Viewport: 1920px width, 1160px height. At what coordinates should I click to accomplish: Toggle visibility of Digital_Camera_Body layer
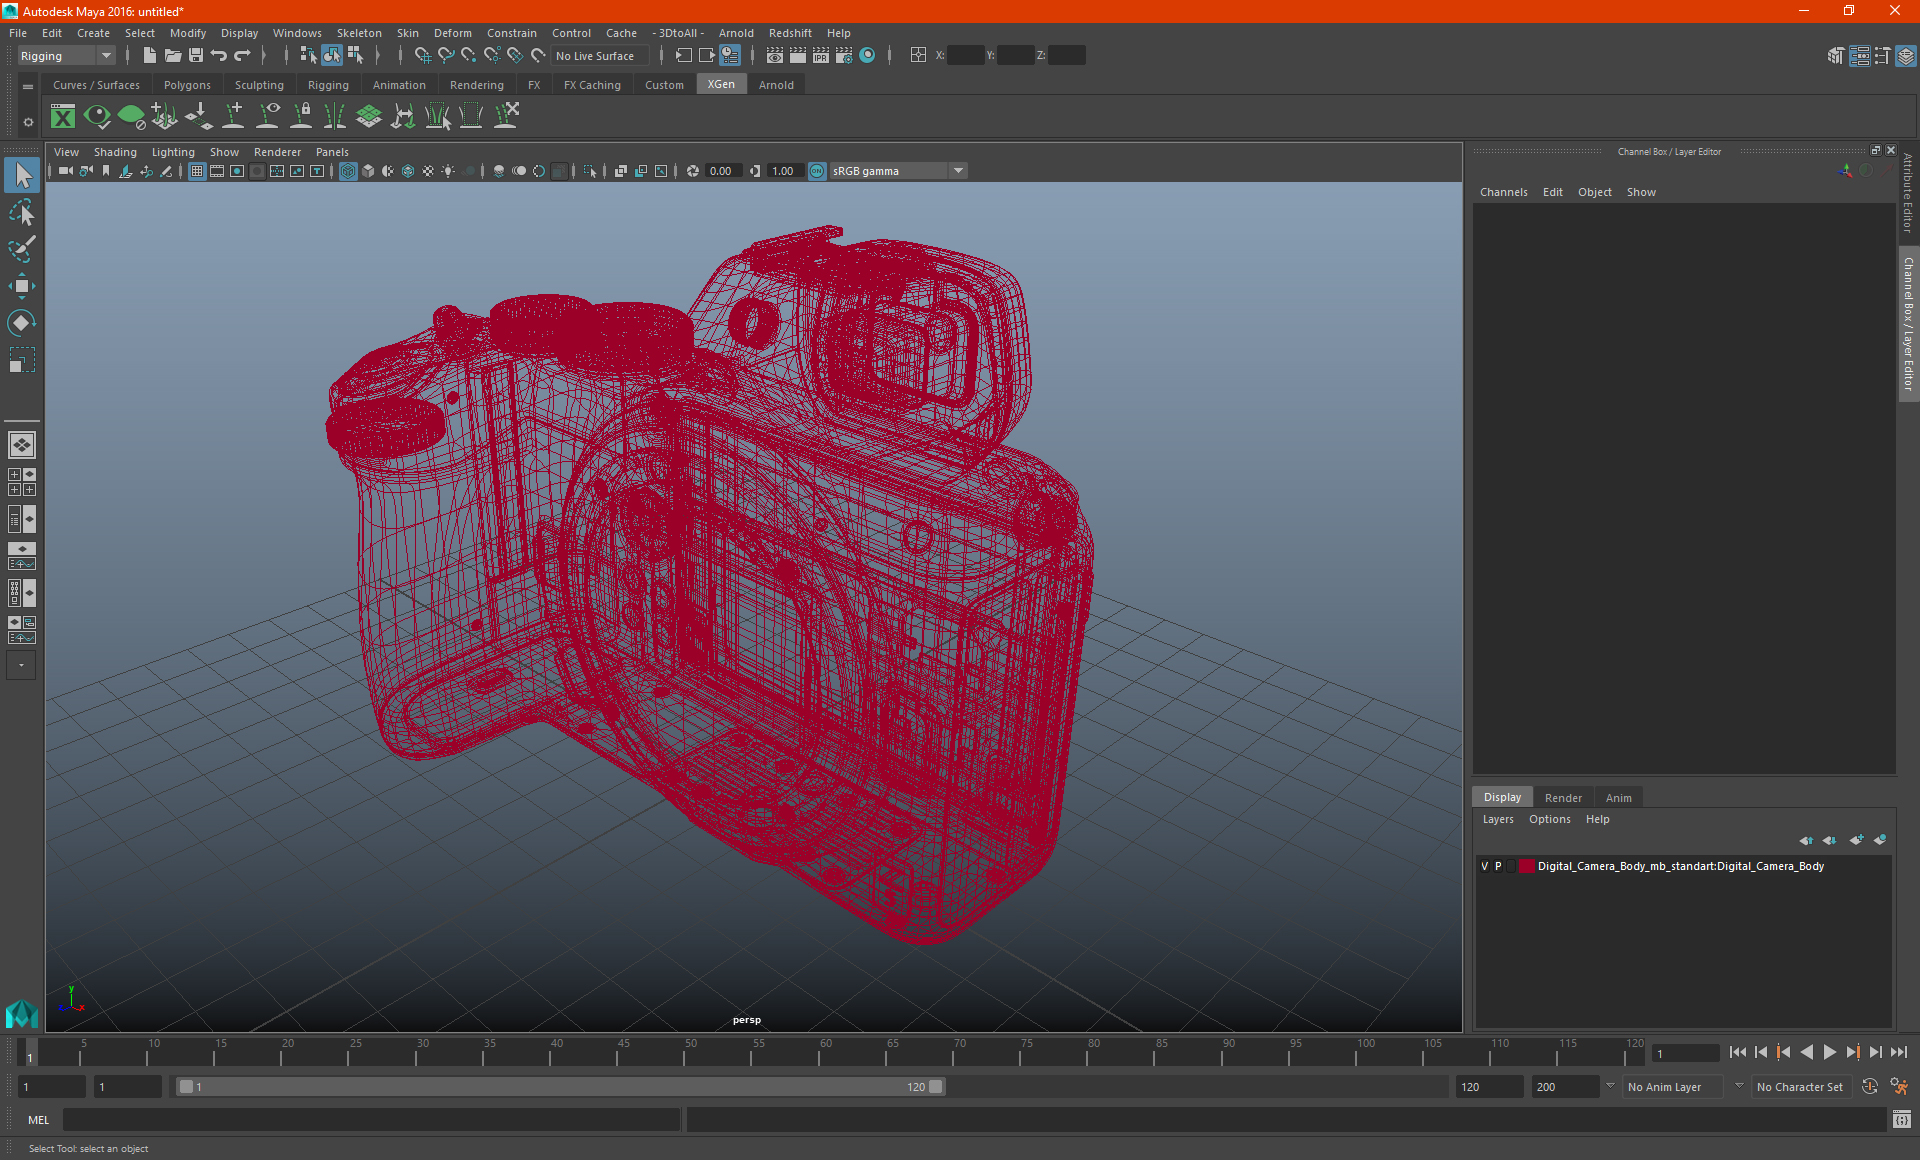(1483, 865)
